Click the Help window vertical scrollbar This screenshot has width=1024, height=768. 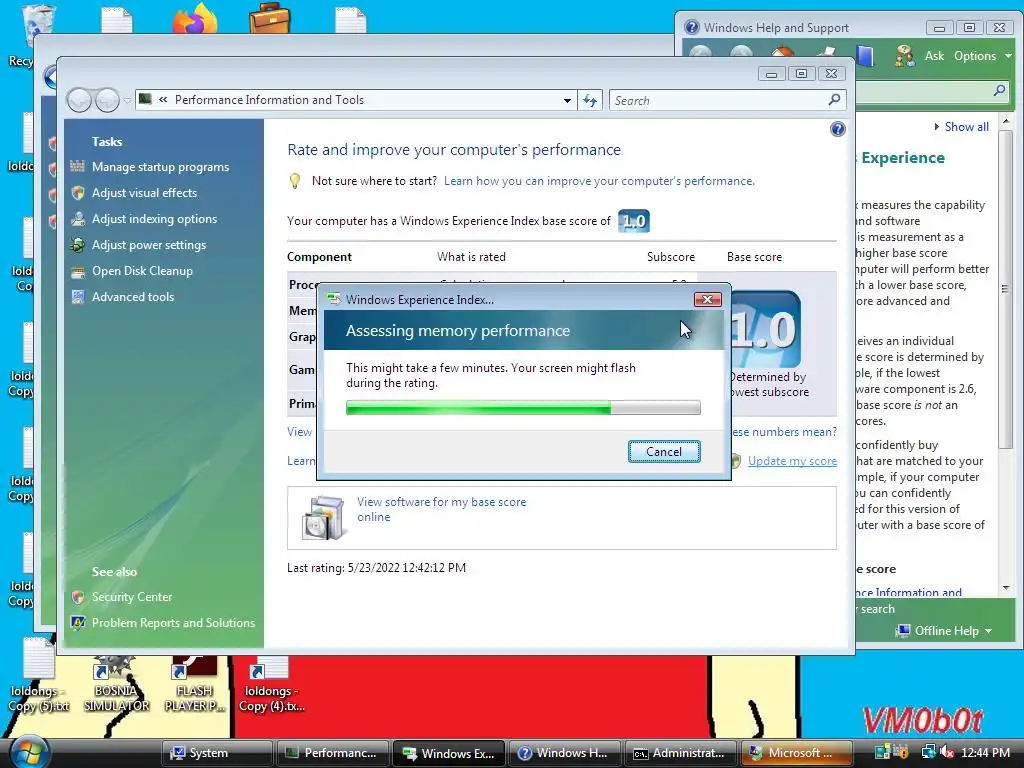pos(1006,355)
